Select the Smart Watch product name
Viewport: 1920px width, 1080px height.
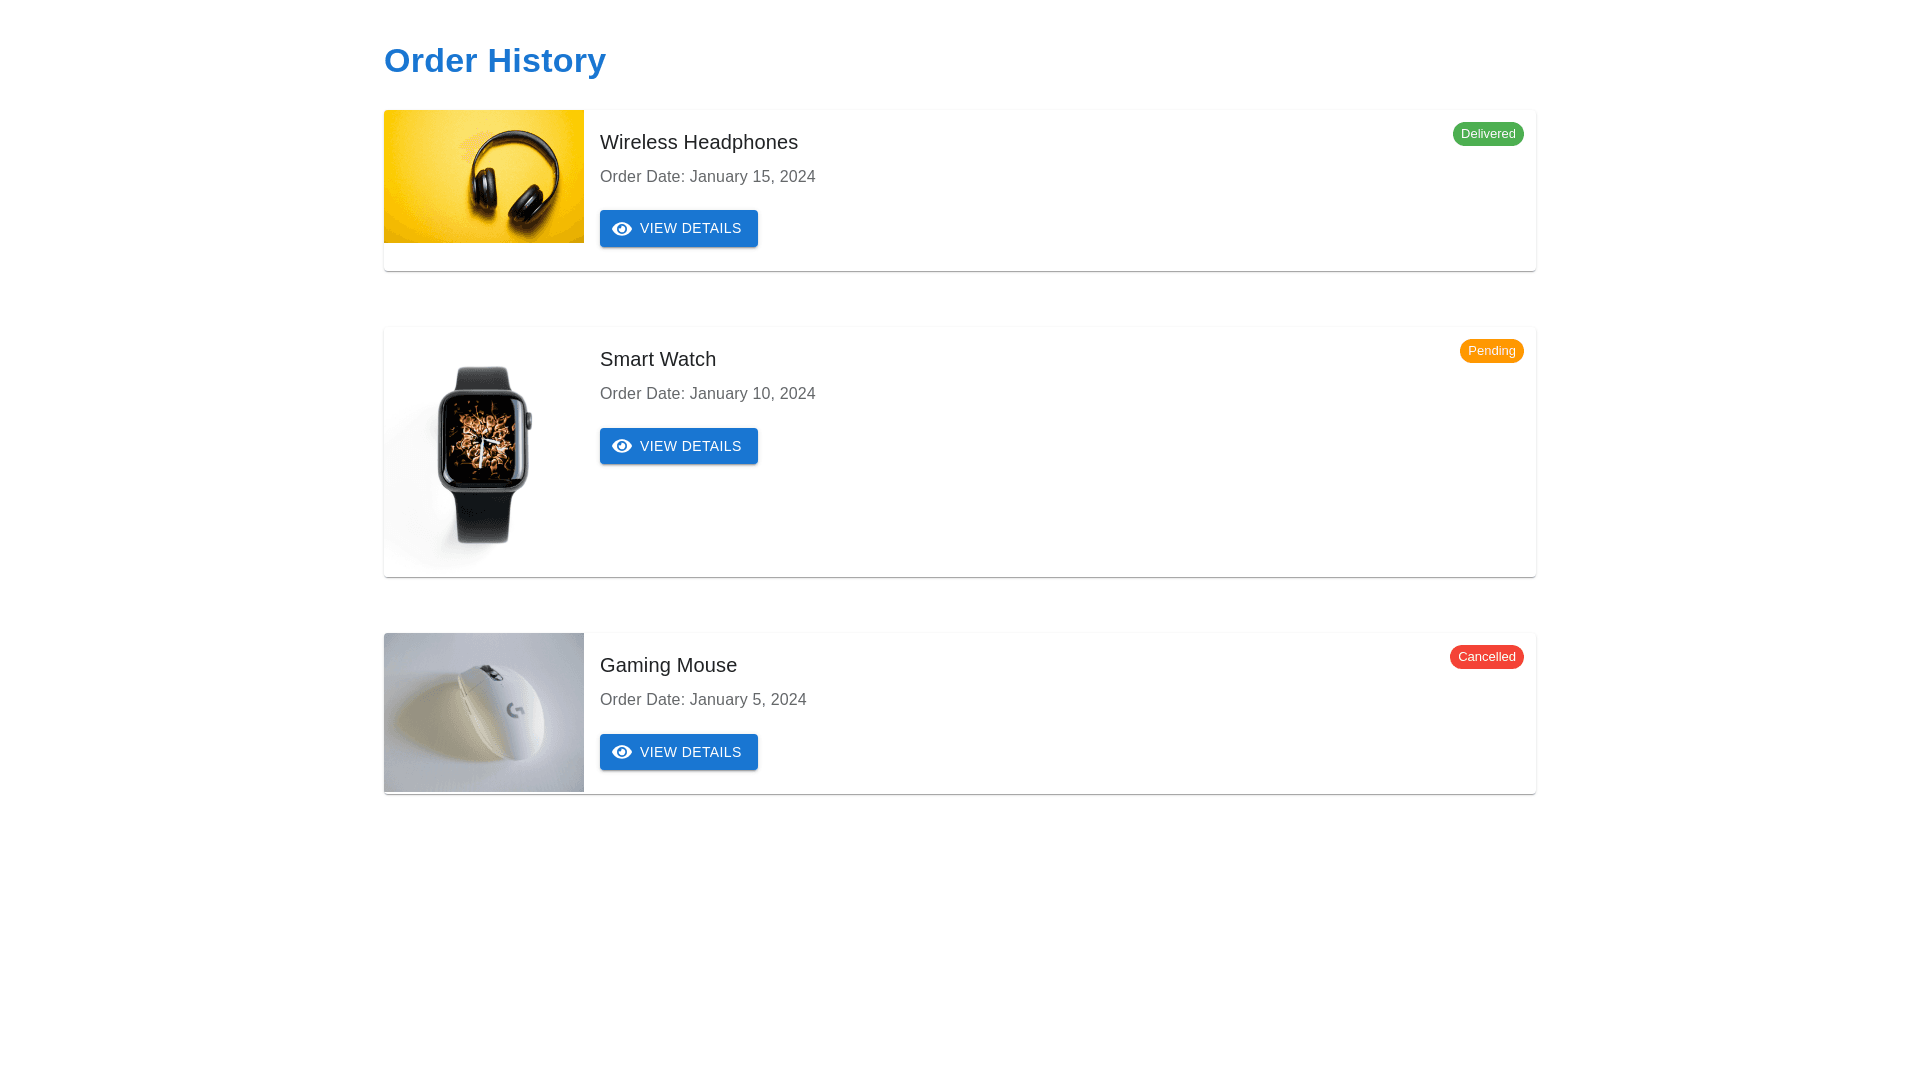[658, 359]
